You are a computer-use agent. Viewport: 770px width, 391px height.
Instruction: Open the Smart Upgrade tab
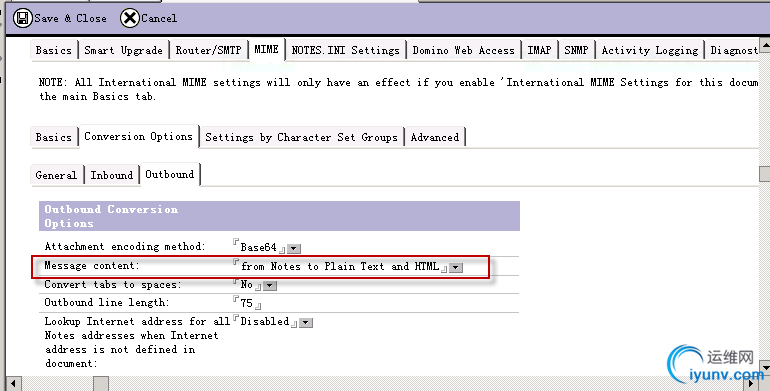[x=123, y=50]
